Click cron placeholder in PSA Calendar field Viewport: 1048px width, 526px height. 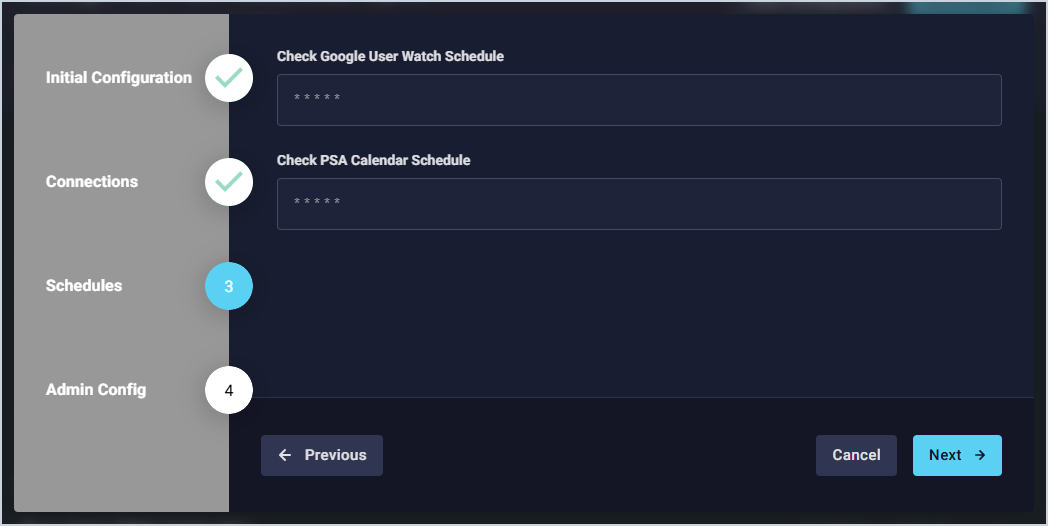point(318,204)
